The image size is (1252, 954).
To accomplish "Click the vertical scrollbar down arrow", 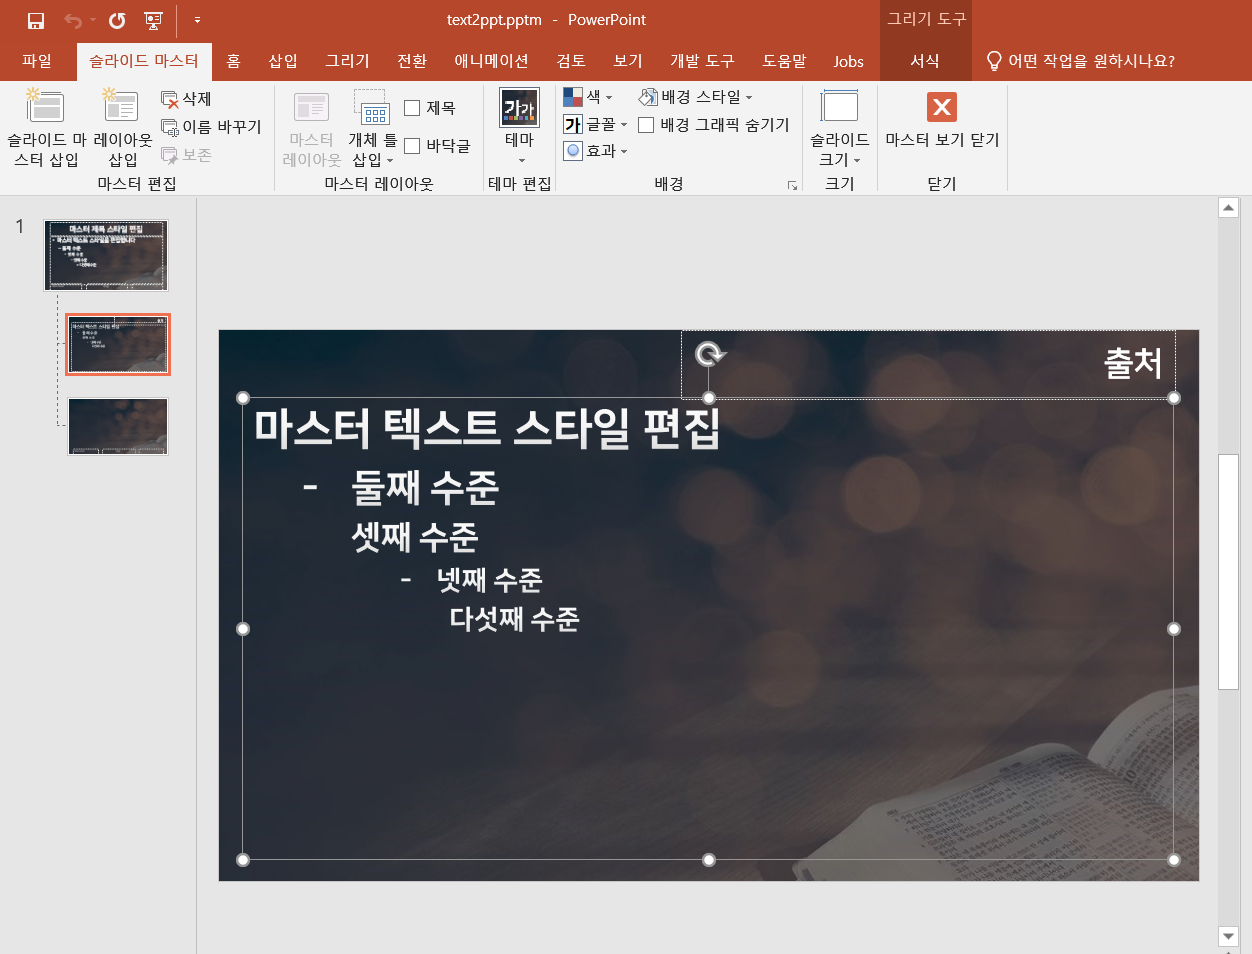I will tap(1229, 936).
